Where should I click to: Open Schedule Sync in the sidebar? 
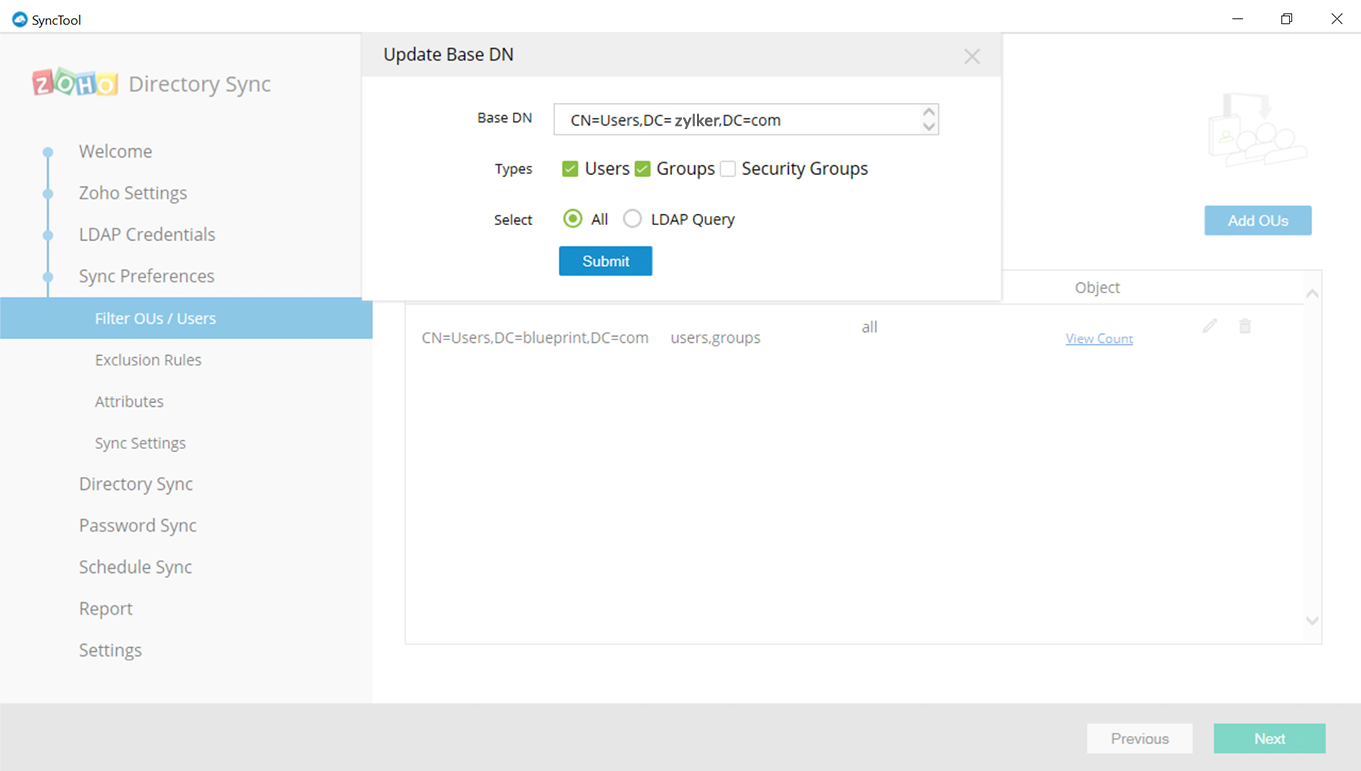pyautogui.click(x=135, y=567)
